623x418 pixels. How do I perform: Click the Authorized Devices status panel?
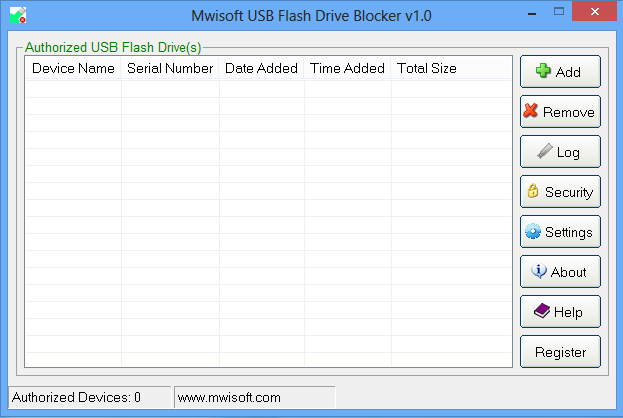pos(88,397)
